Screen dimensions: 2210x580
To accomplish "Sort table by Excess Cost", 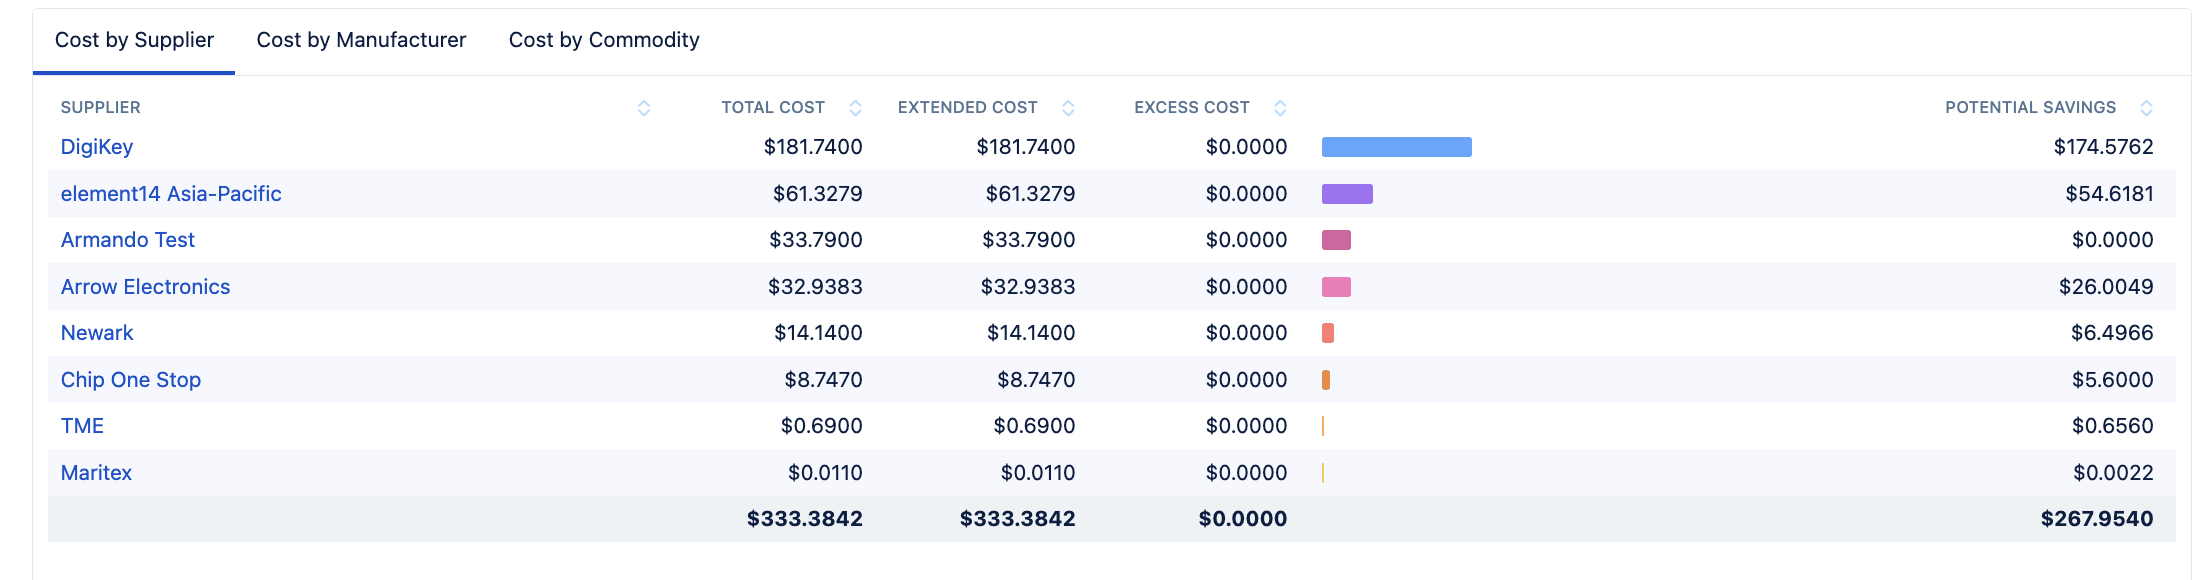I will point(1280,108).
